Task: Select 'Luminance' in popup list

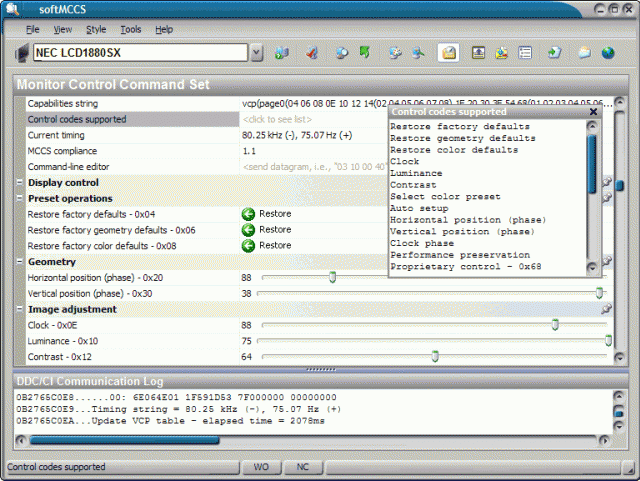Action: (416, 174)
